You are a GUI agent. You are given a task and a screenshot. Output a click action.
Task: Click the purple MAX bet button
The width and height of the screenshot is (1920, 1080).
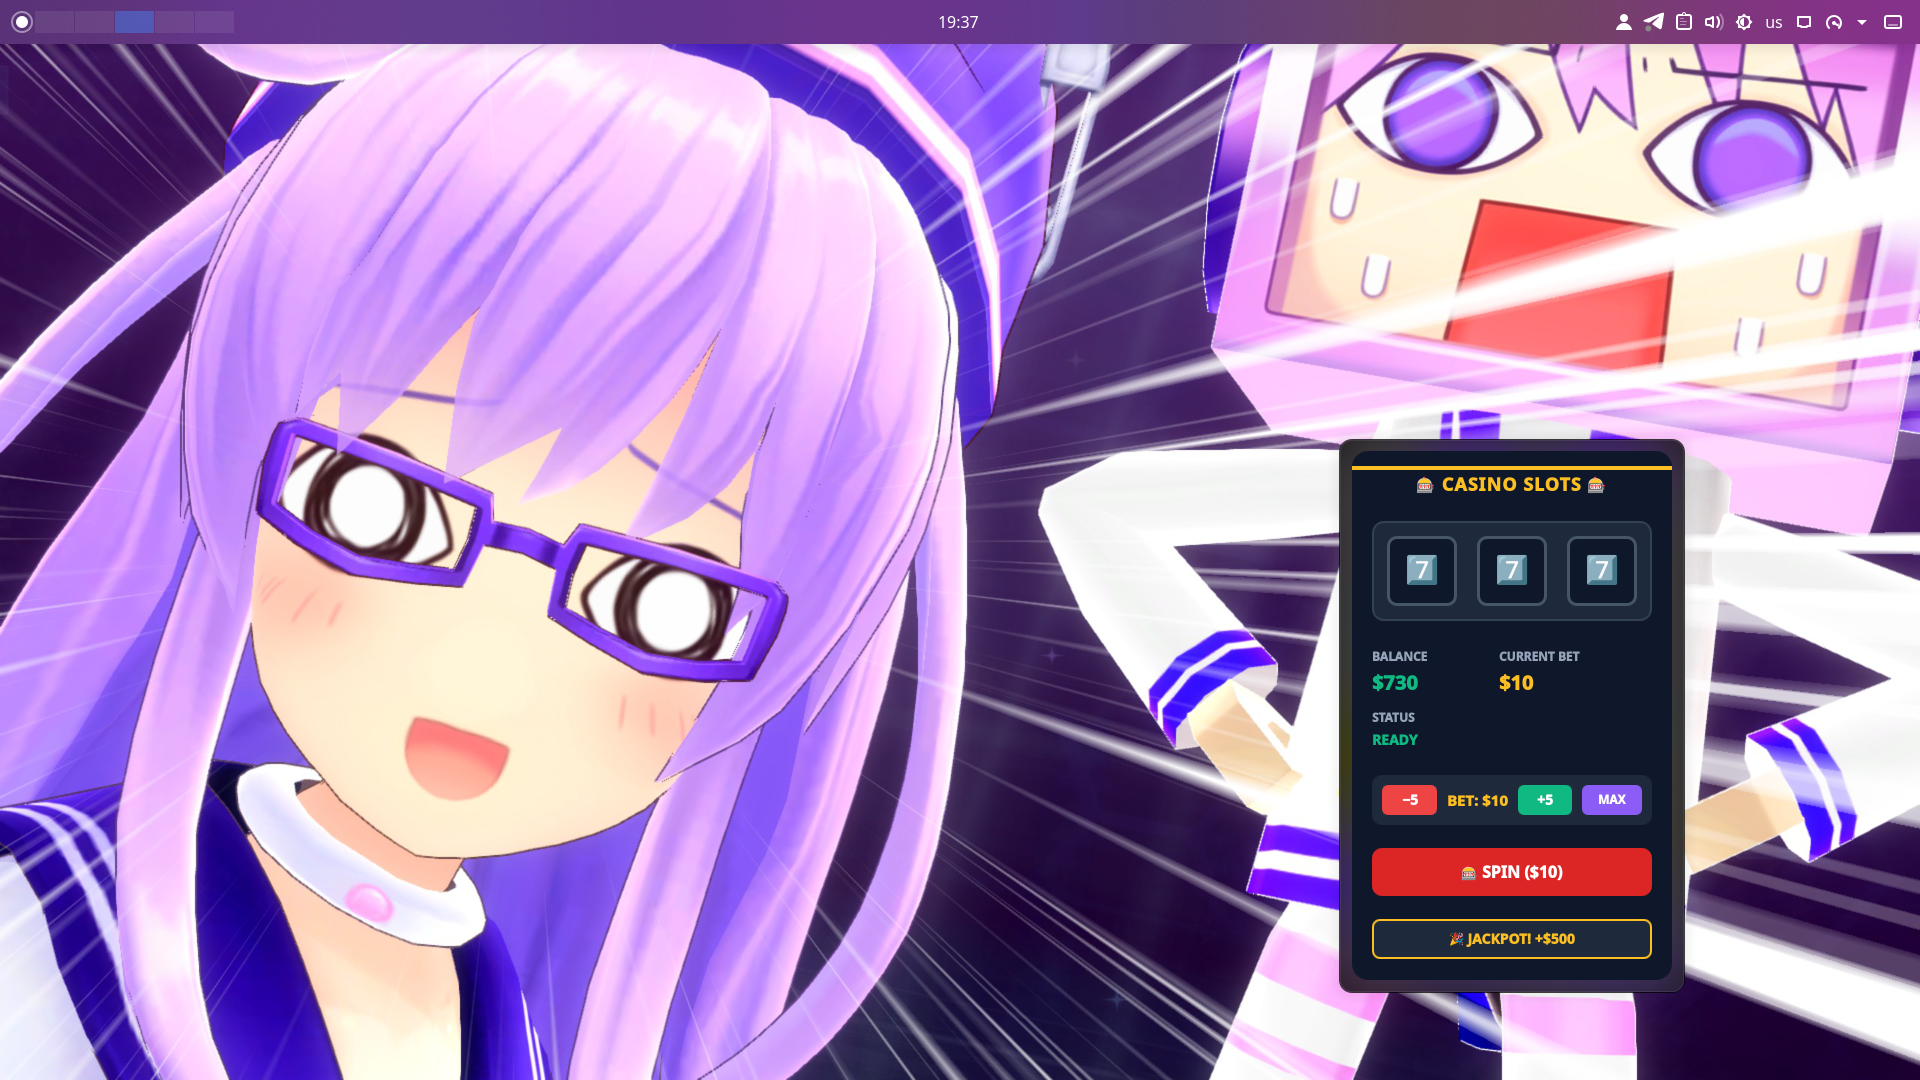[x=1611, y=800]
